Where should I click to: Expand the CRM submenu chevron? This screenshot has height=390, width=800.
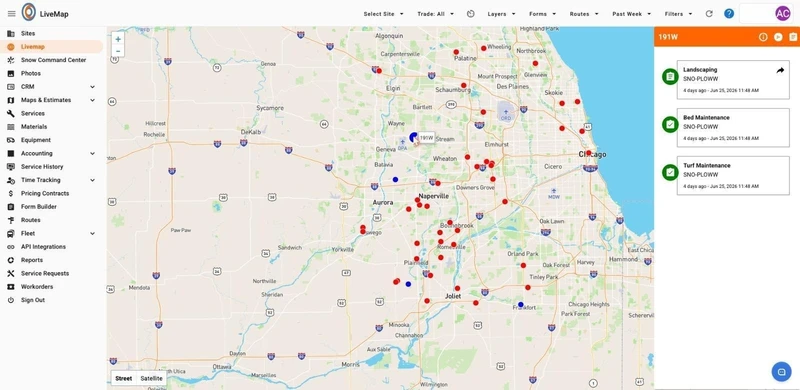pyautogui.click(x=92, y=87)
